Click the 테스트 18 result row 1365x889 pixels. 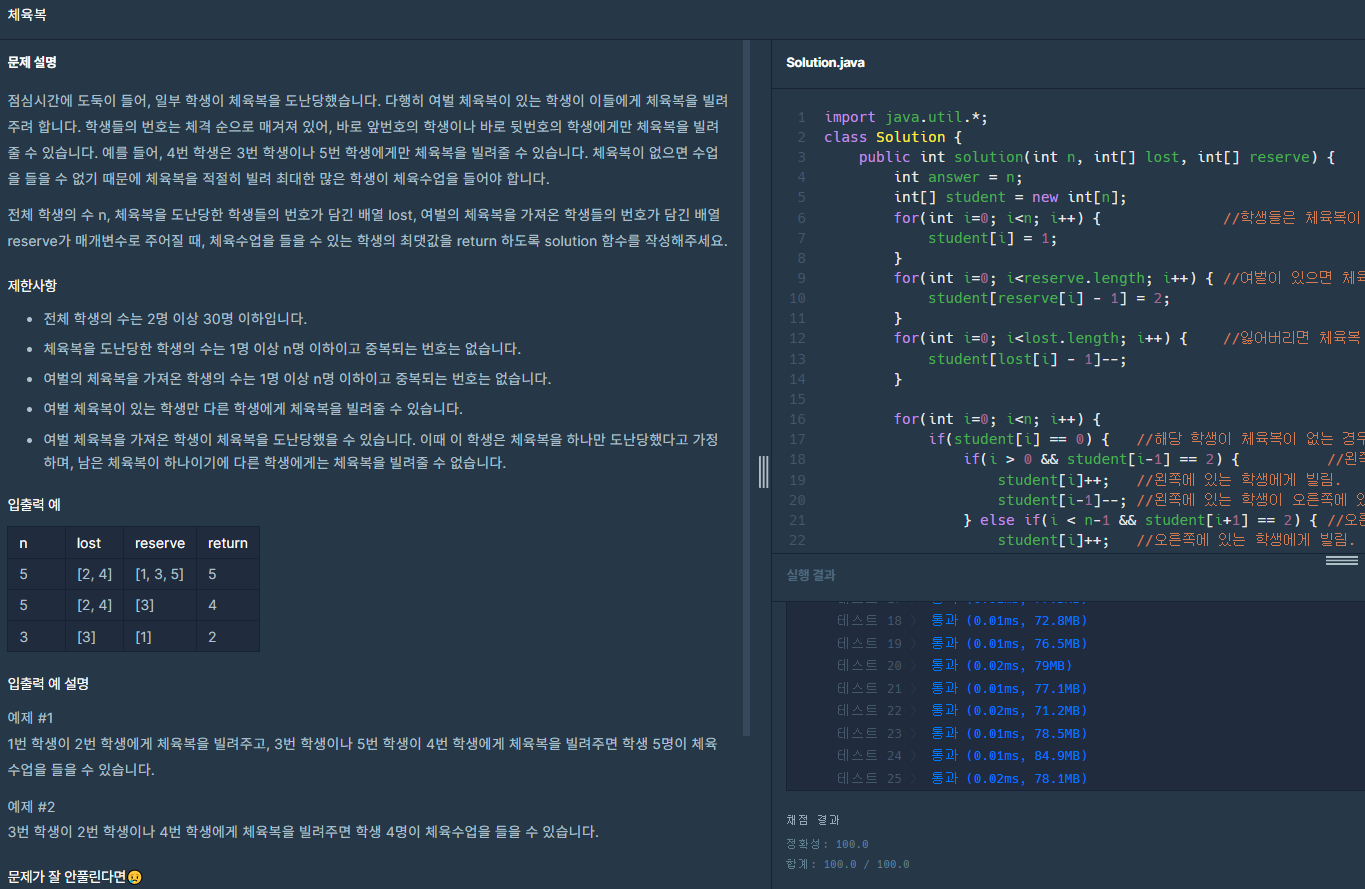(x=962, y=621)
